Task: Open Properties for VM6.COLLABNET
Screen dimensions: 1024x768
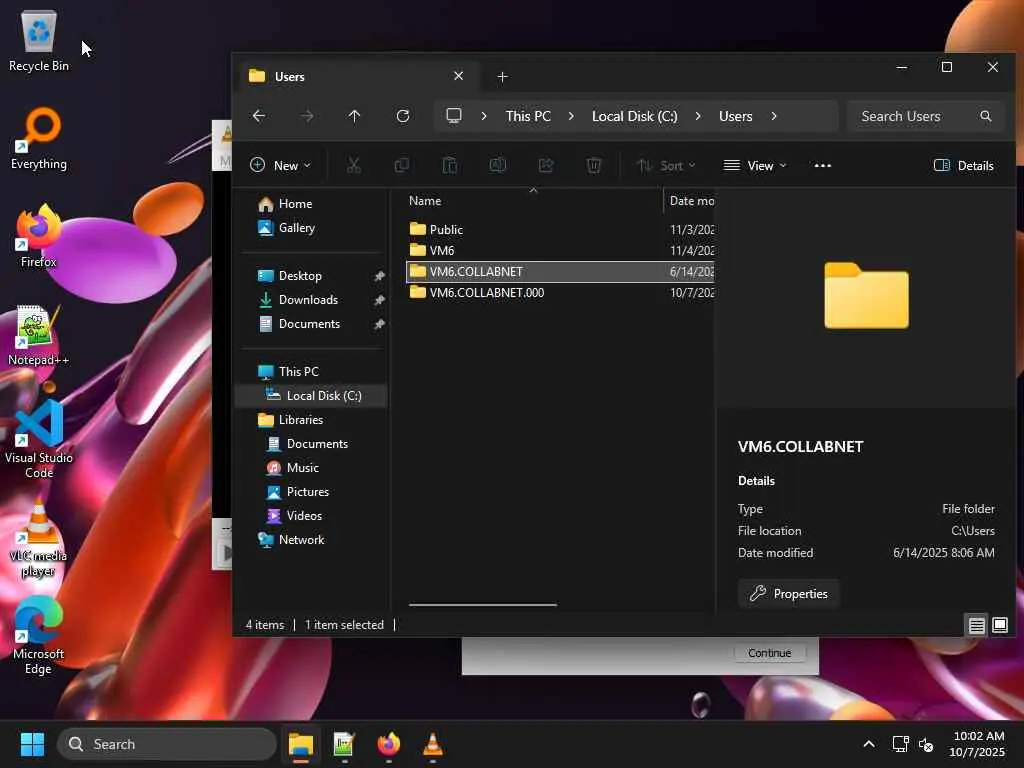Action: (x=789, y=594)
